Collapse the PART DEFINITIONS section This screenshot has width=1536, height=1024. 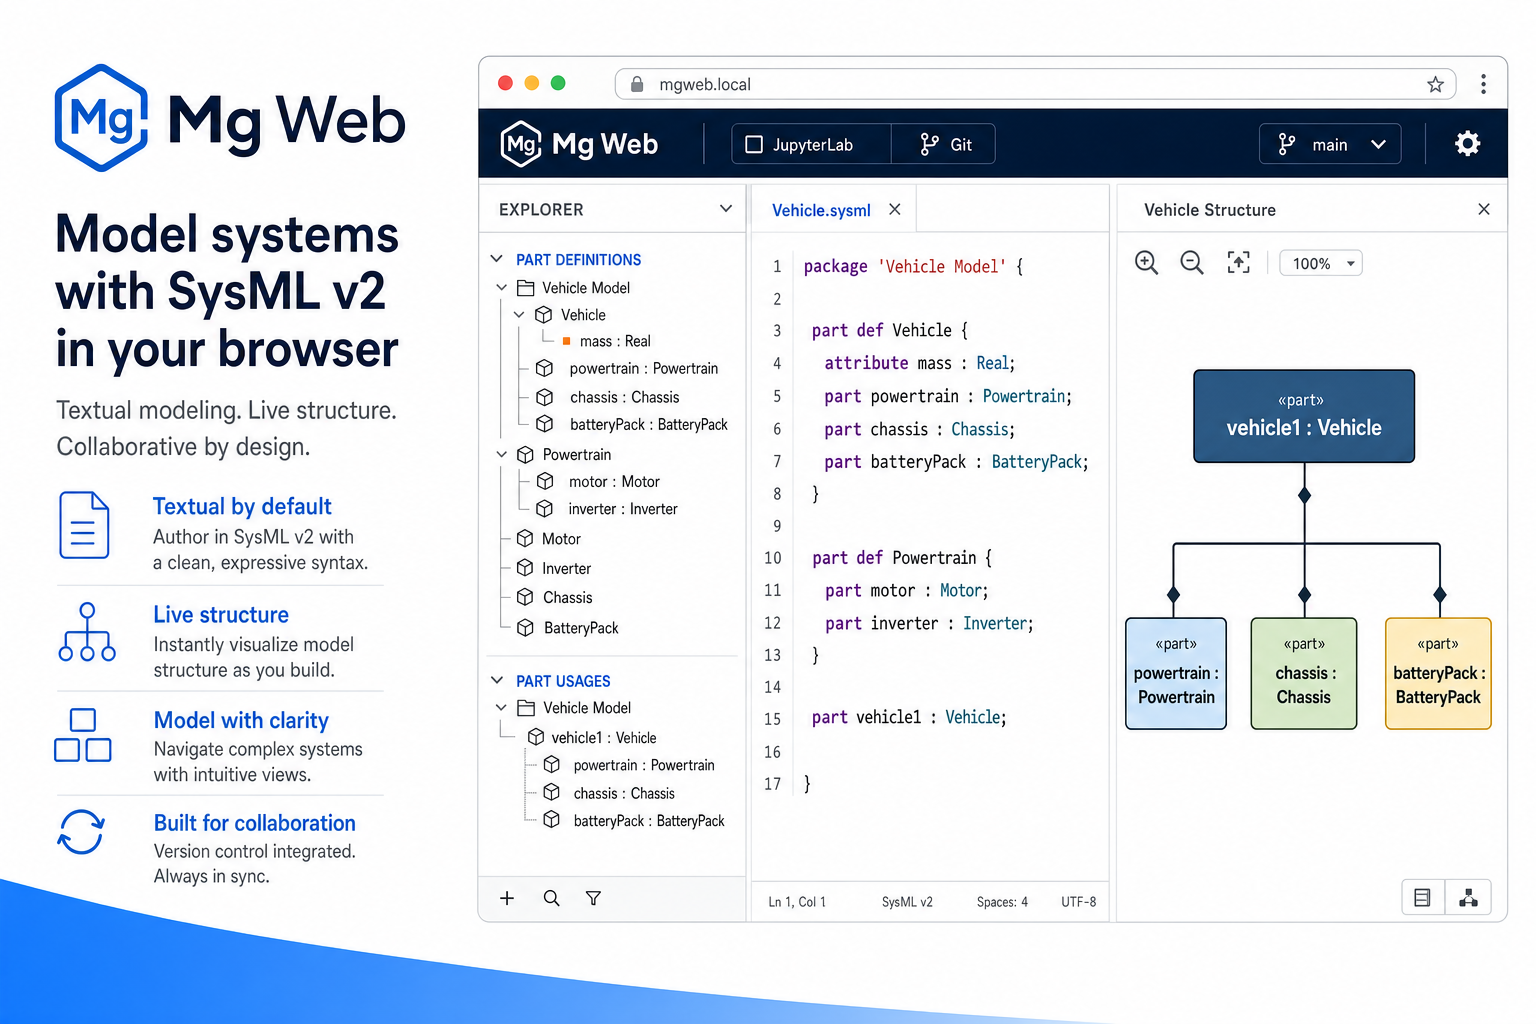tap(497, 259)
